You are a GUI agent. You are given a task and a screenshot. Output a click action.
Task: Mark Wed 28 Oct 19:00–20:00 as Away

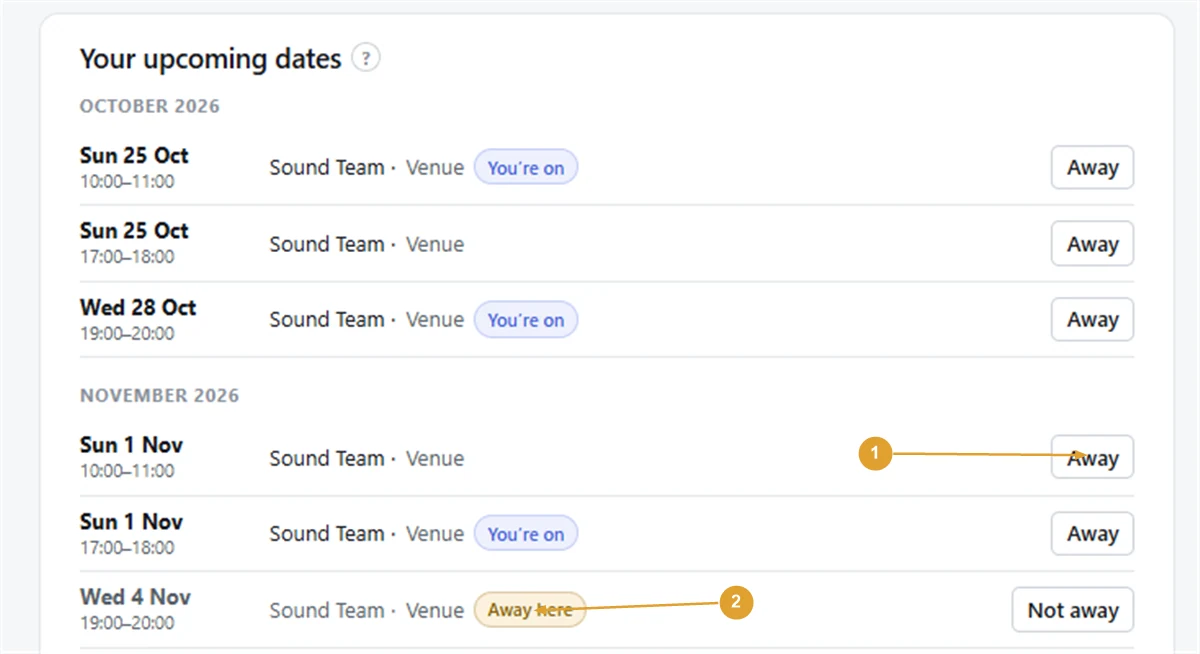click(x=1092, y=320)
